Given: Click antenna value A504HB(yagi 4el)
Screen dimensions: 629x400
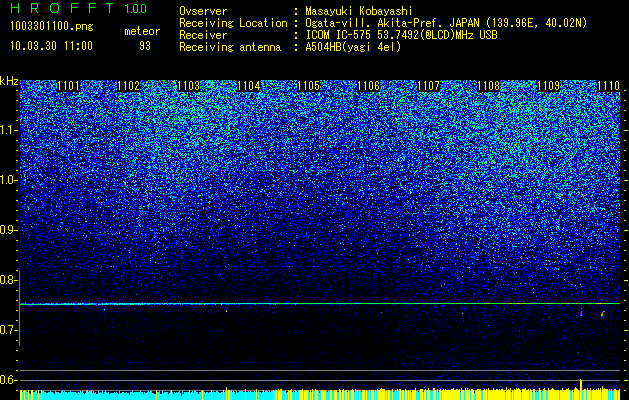Looking at the screenshot, I should coord(353,47).
